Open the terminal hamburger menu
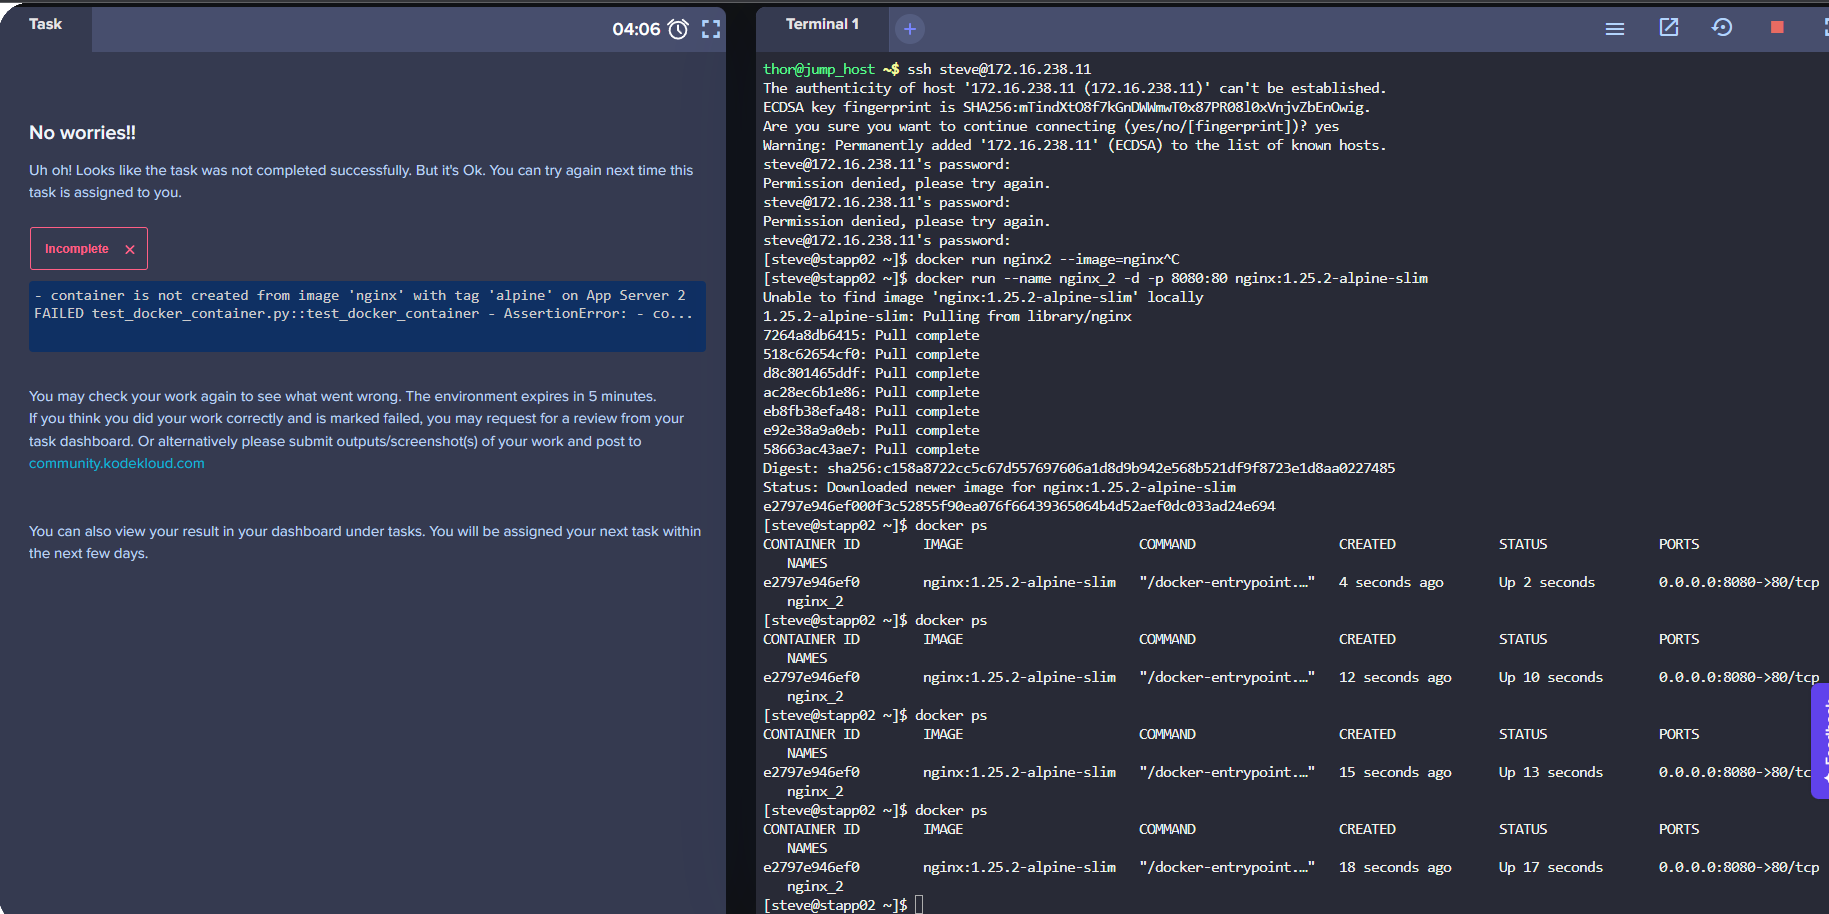Viewport: 1829px width, 914px height. point(1614,29)
